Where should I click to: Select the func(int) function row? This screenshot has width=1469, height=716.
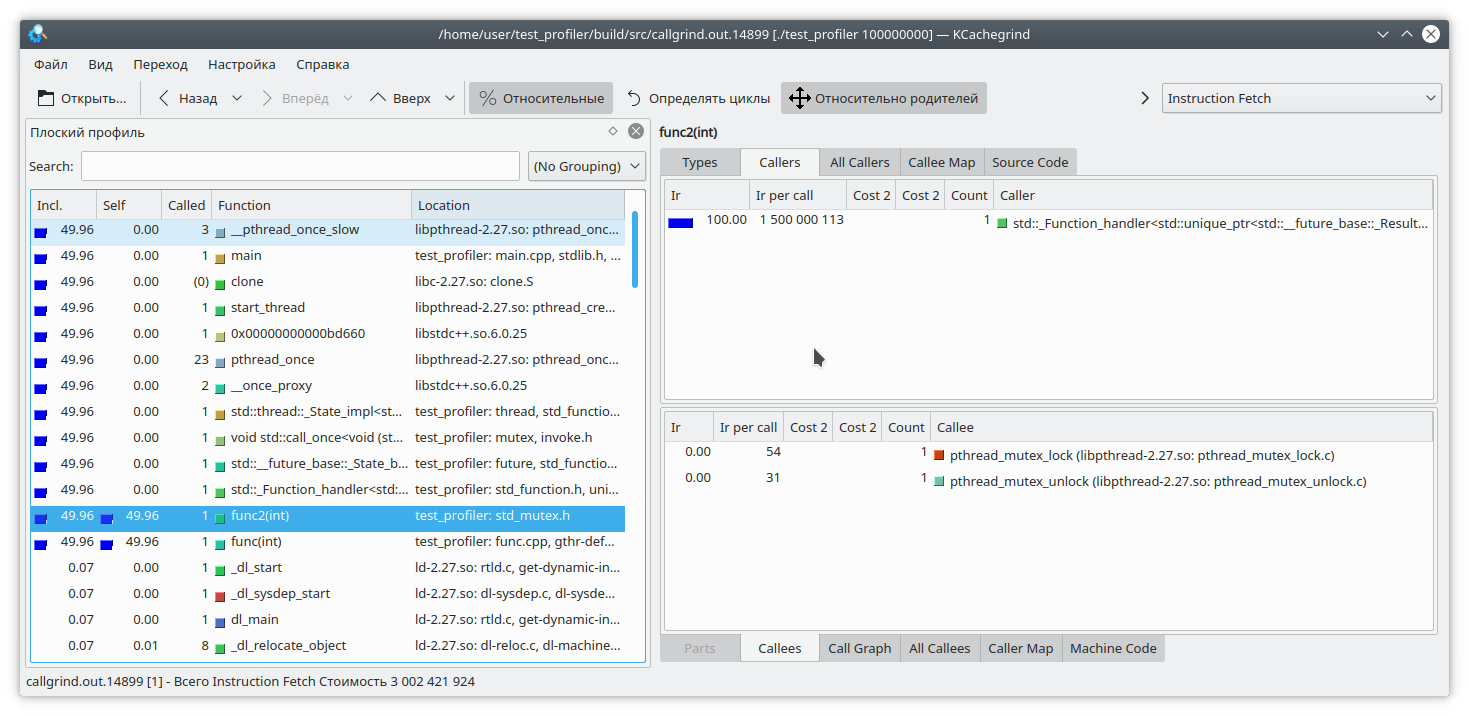click(328, 542)
